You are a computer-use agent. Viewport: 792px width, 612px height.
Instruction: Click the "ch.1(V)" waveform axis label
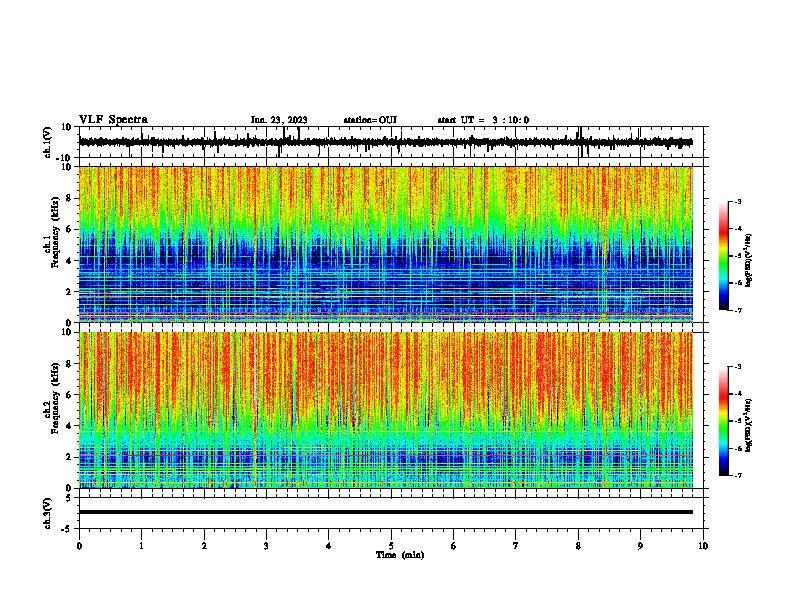(x=48, y=142)
